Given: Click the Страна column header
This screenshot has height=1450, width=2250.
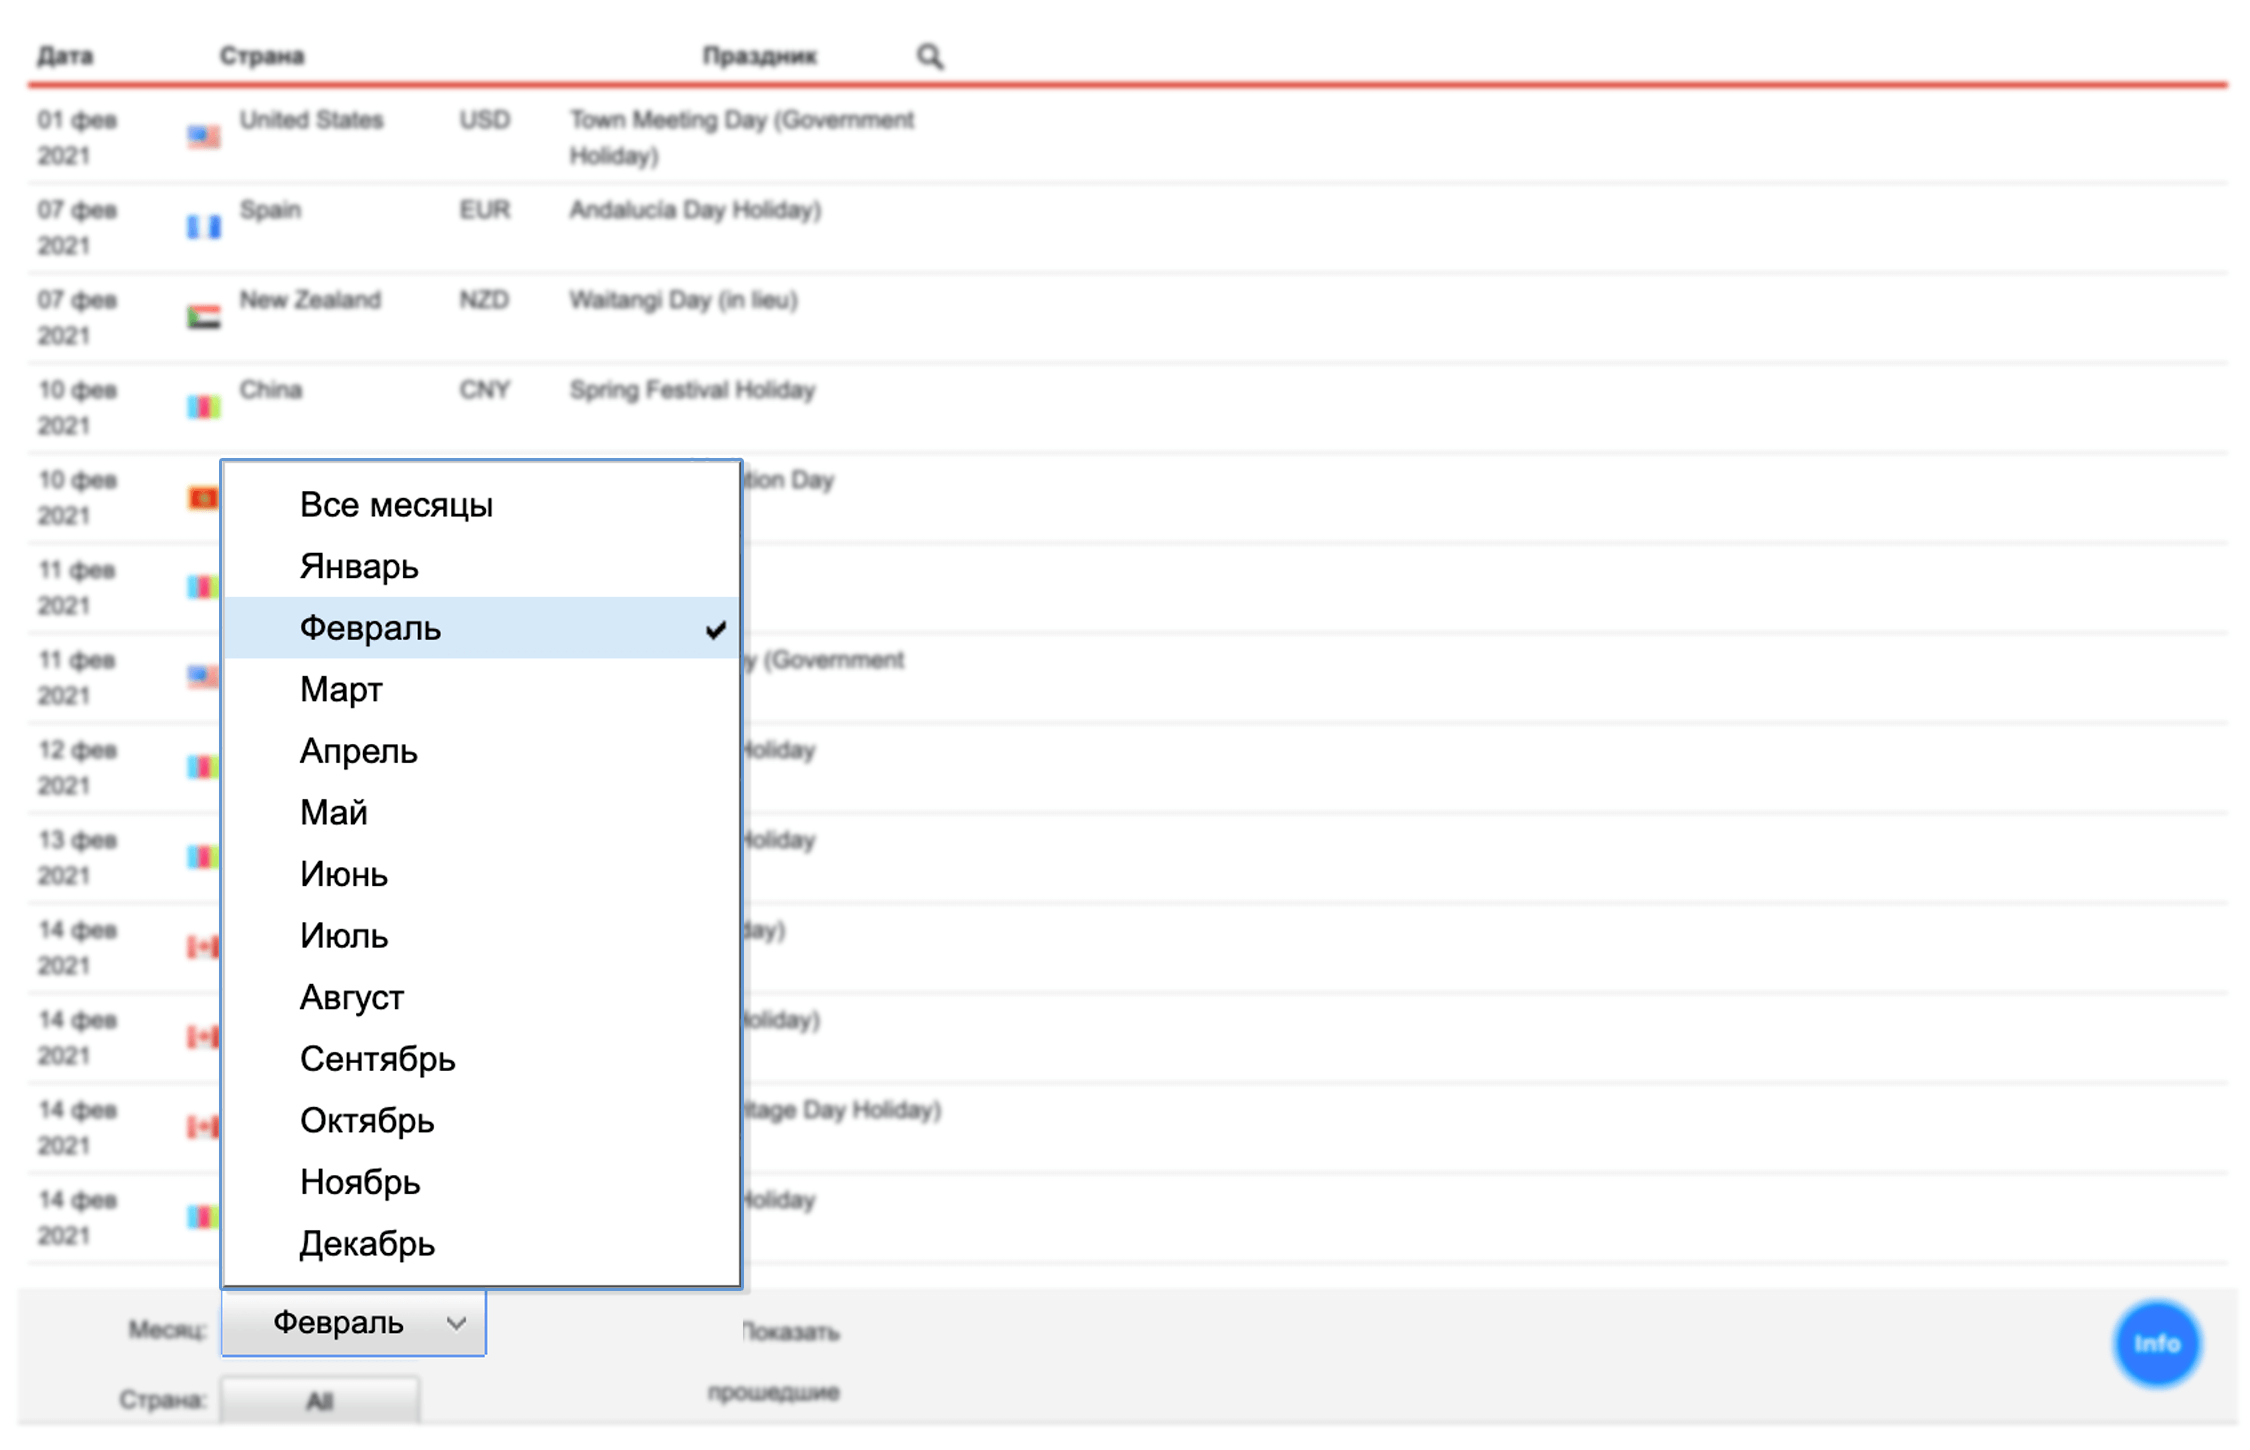Looking at the screenshot, I should (262, 56).
